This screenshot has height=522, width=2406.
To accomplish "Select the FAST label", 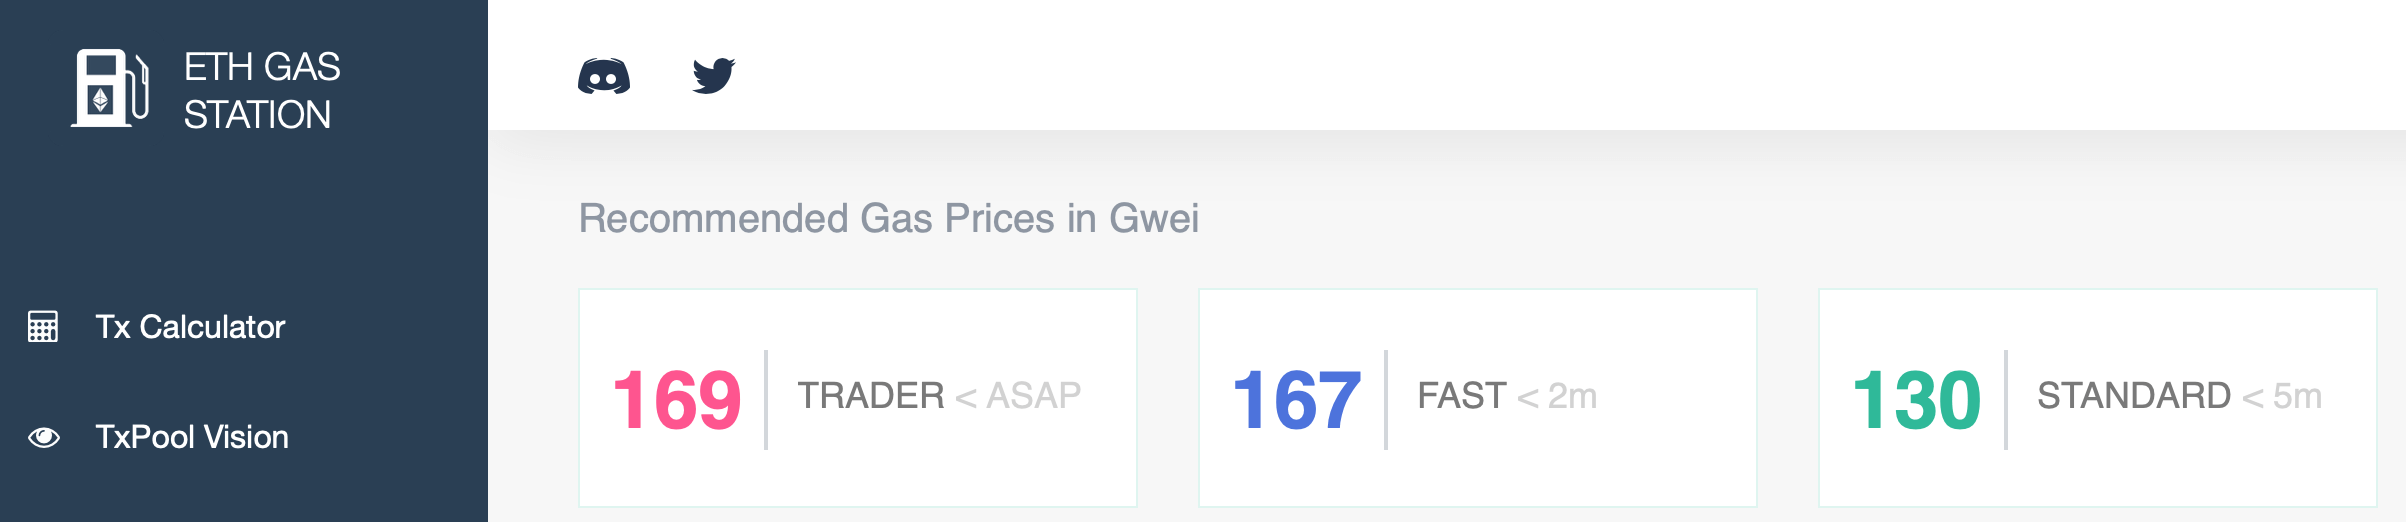I will pyautogui.click(x=1462, y=396).
